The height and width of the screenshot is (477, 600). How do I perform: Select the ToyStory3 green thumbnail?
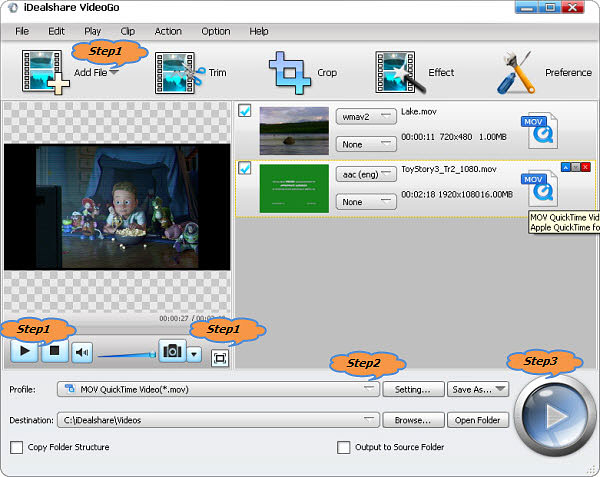(x=294, y=189)
